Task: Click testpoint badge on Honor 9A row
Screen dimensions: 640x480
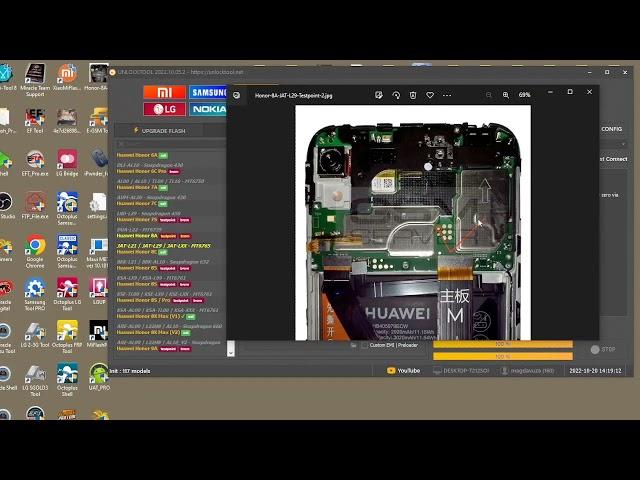Action: tap(168, 349)
